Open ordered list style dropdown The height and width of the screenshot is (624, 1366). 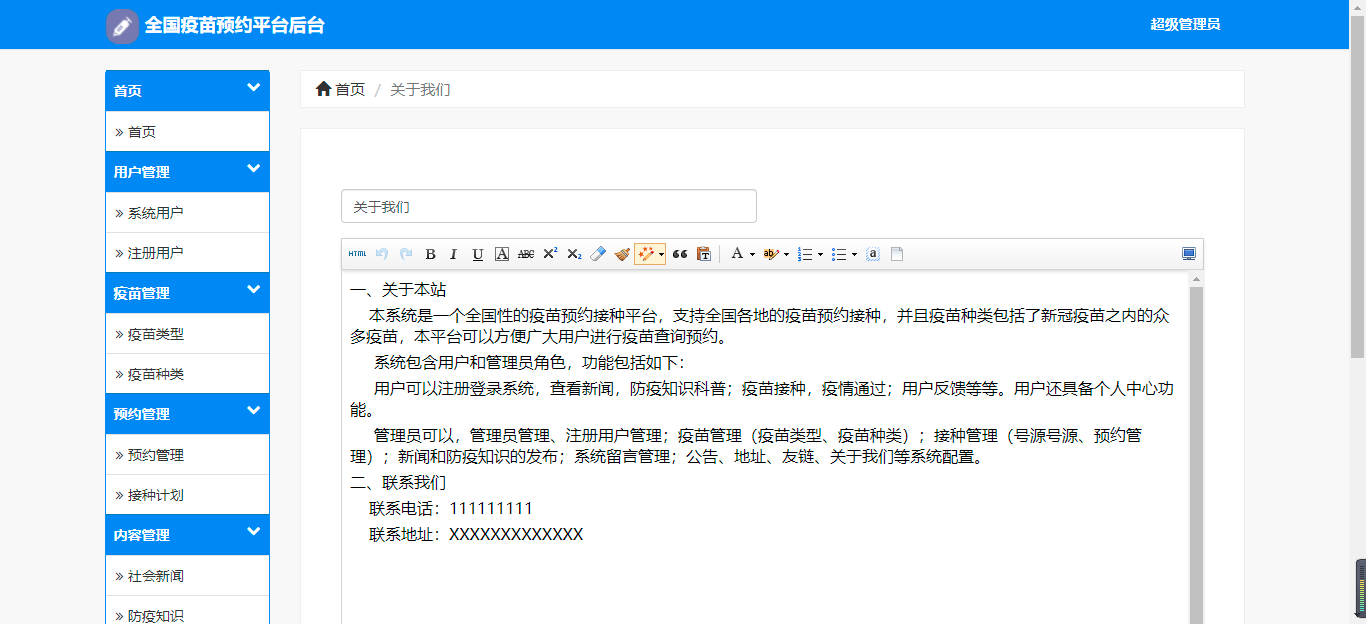point(820,254)
